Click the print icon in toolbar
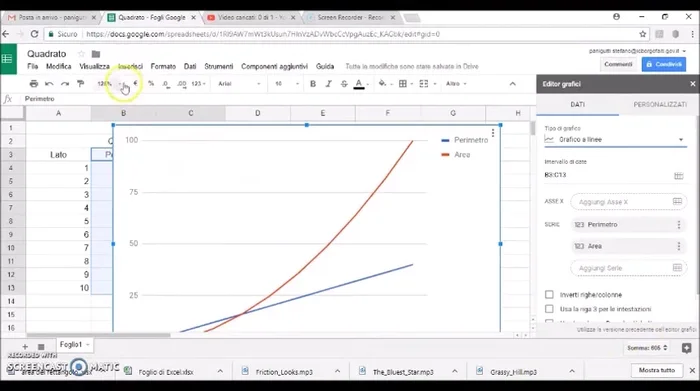700x391 pixels. point(33,83)
